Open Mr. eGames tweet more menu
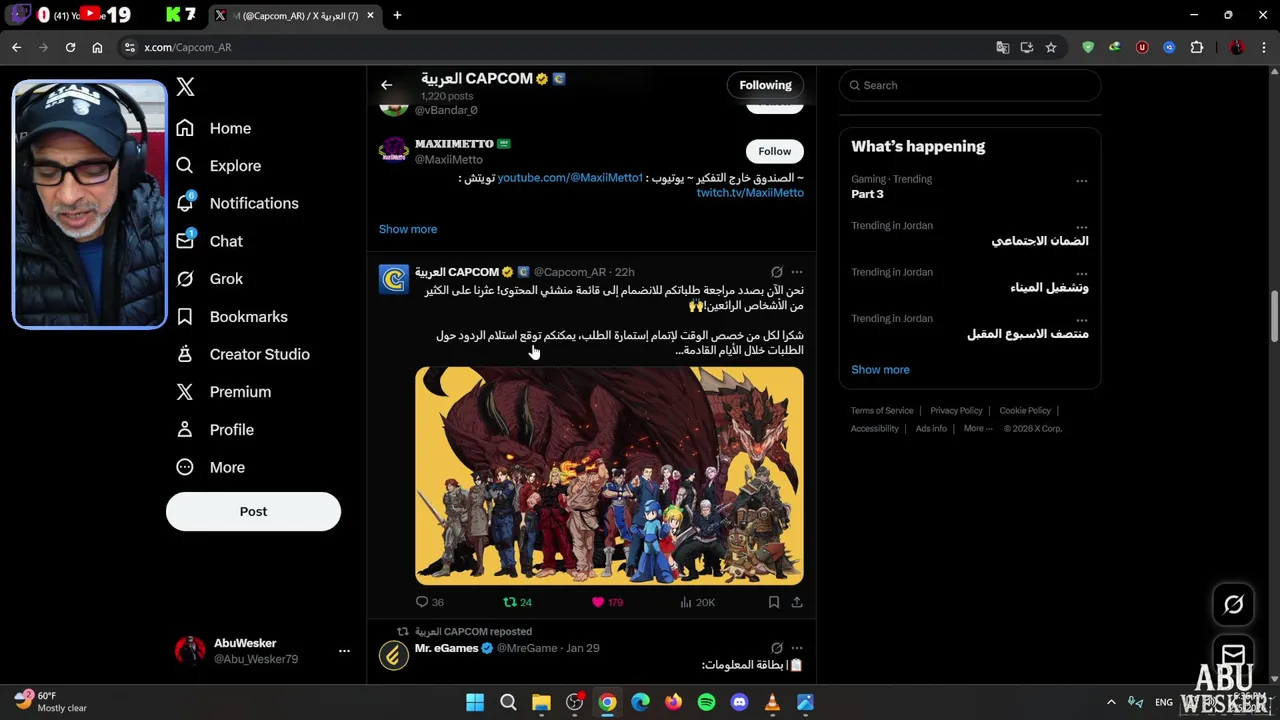 [797, 648]
